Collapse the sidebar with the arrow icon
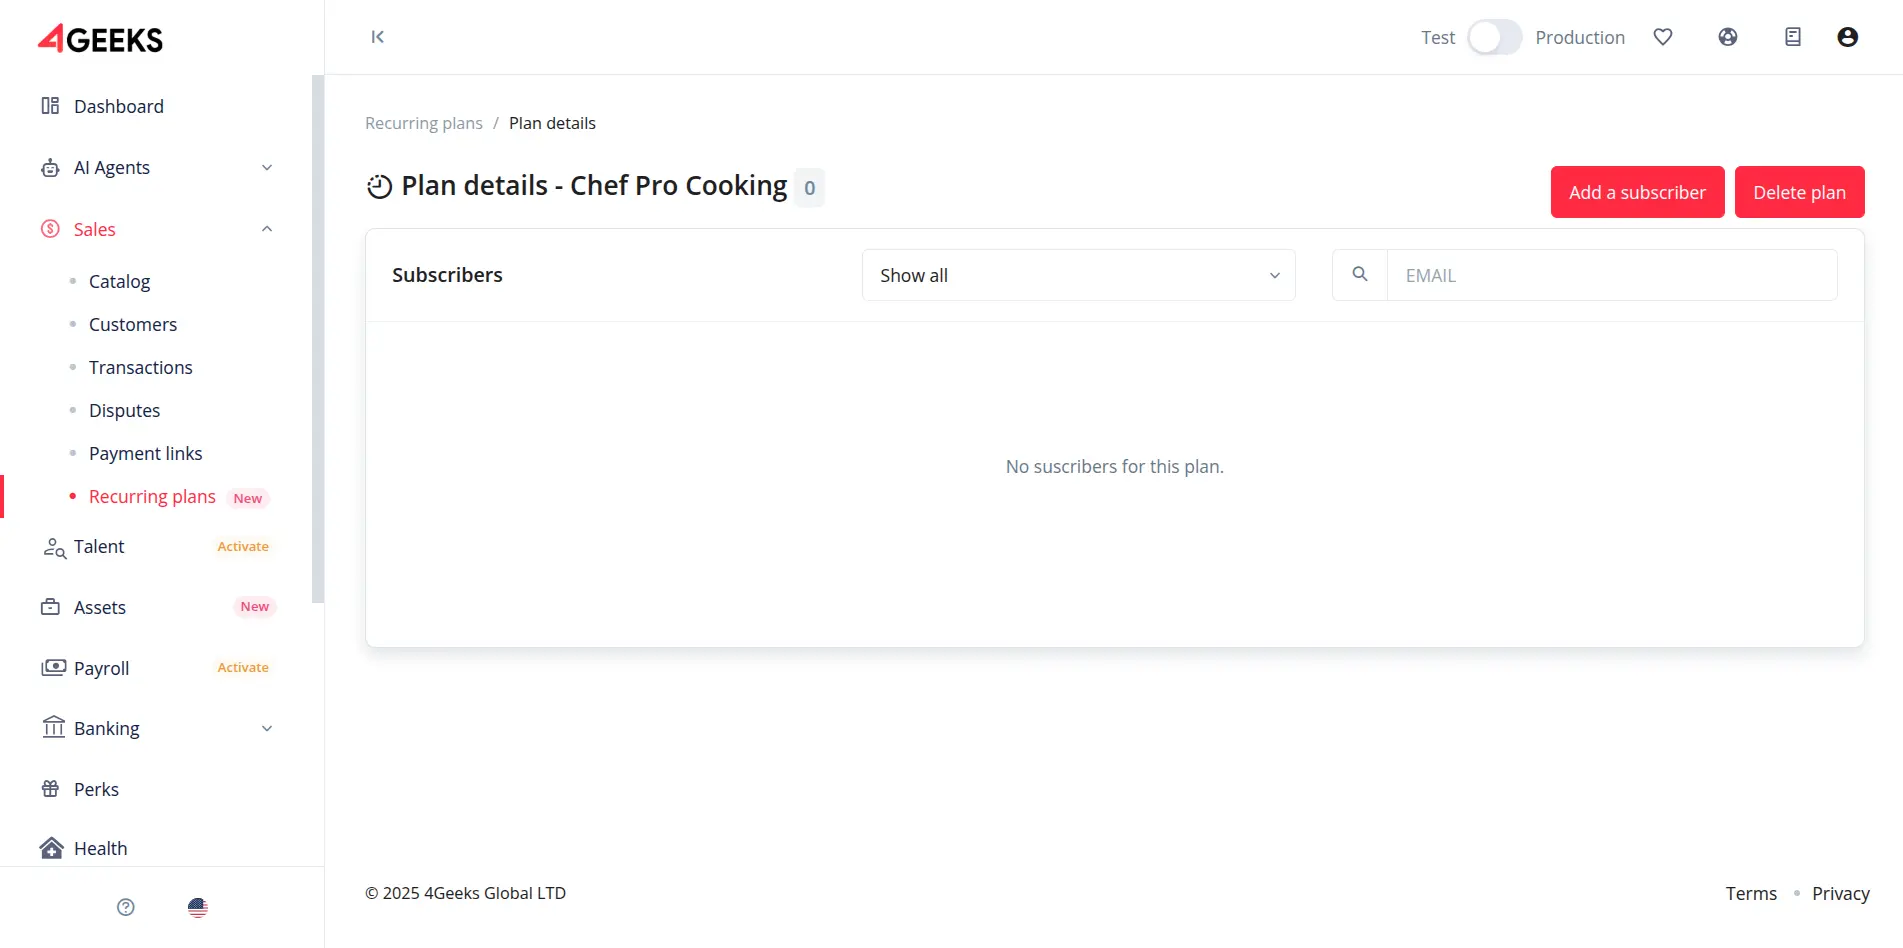Viewport: 1903px width, 948px height. pos(377,37)
